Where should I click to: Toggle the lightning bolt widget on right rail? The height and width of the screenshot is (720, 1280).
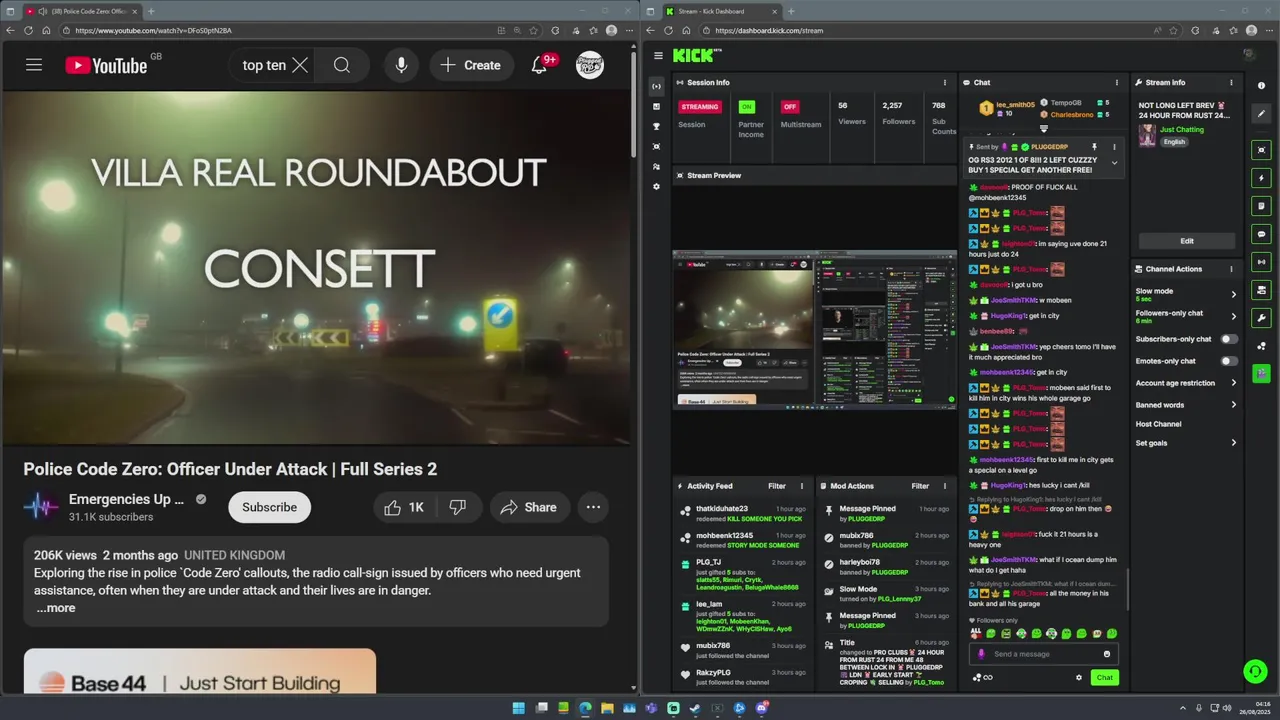pyautogui.click(x=1261, y=178)
